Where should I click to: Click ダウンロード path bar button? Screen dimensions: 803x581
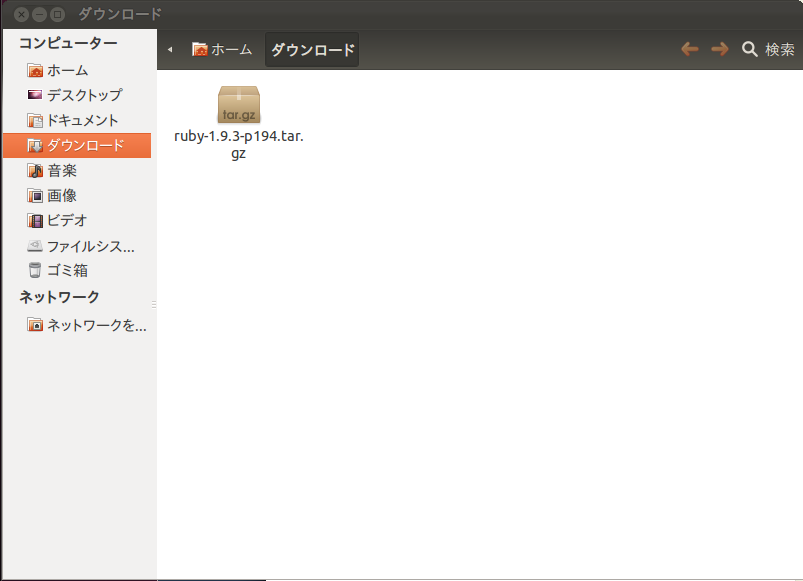[x=312, y=50]
